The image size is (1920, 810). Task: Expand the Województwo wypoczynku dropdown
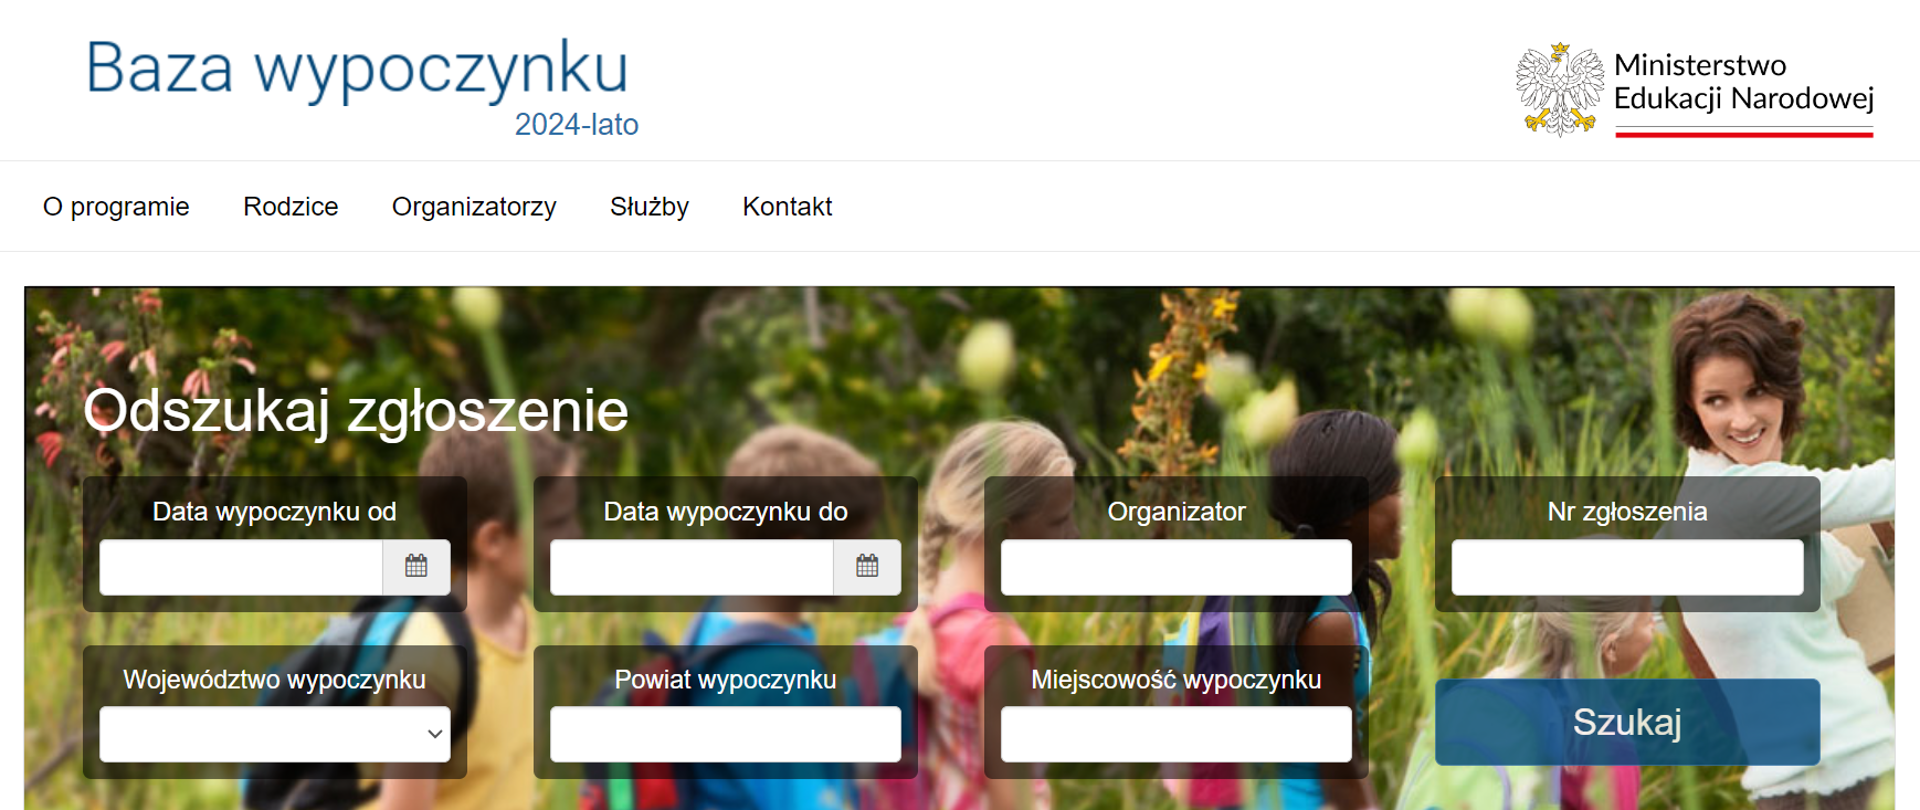(275, 734)
